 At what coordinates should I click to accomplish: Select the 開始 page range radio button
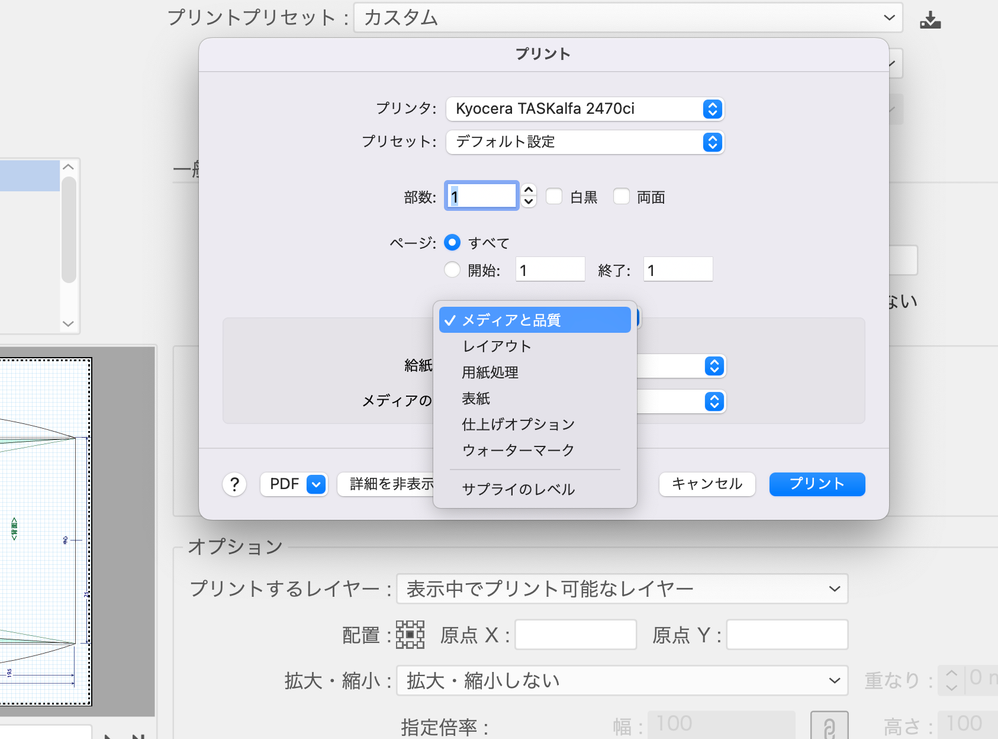point(453,268)
